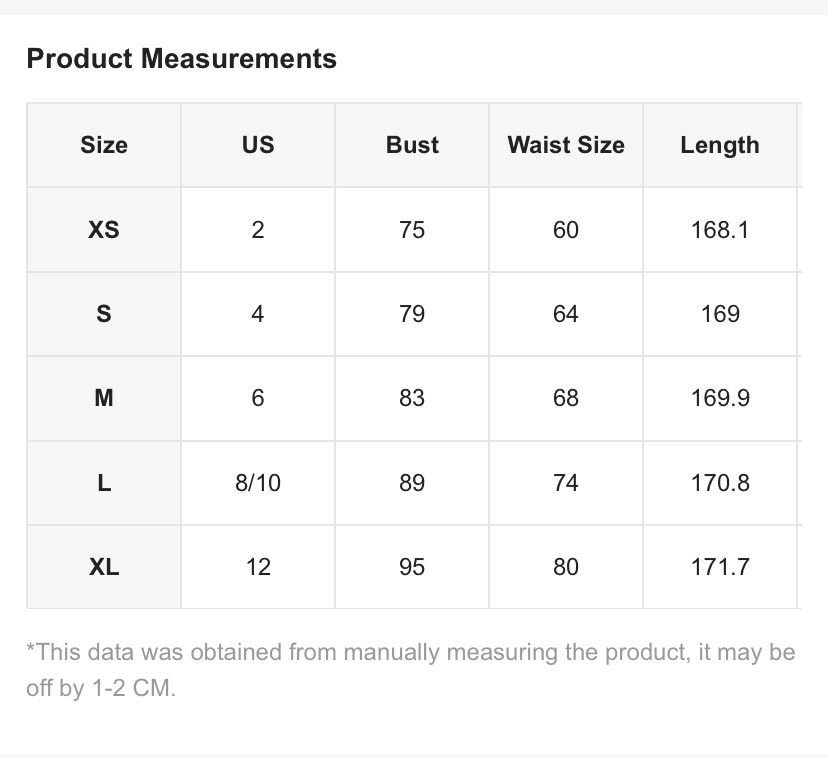This screenshot has width=828, height=758.
Task: Click the 168.1 length cell
Action: [720, 230]
